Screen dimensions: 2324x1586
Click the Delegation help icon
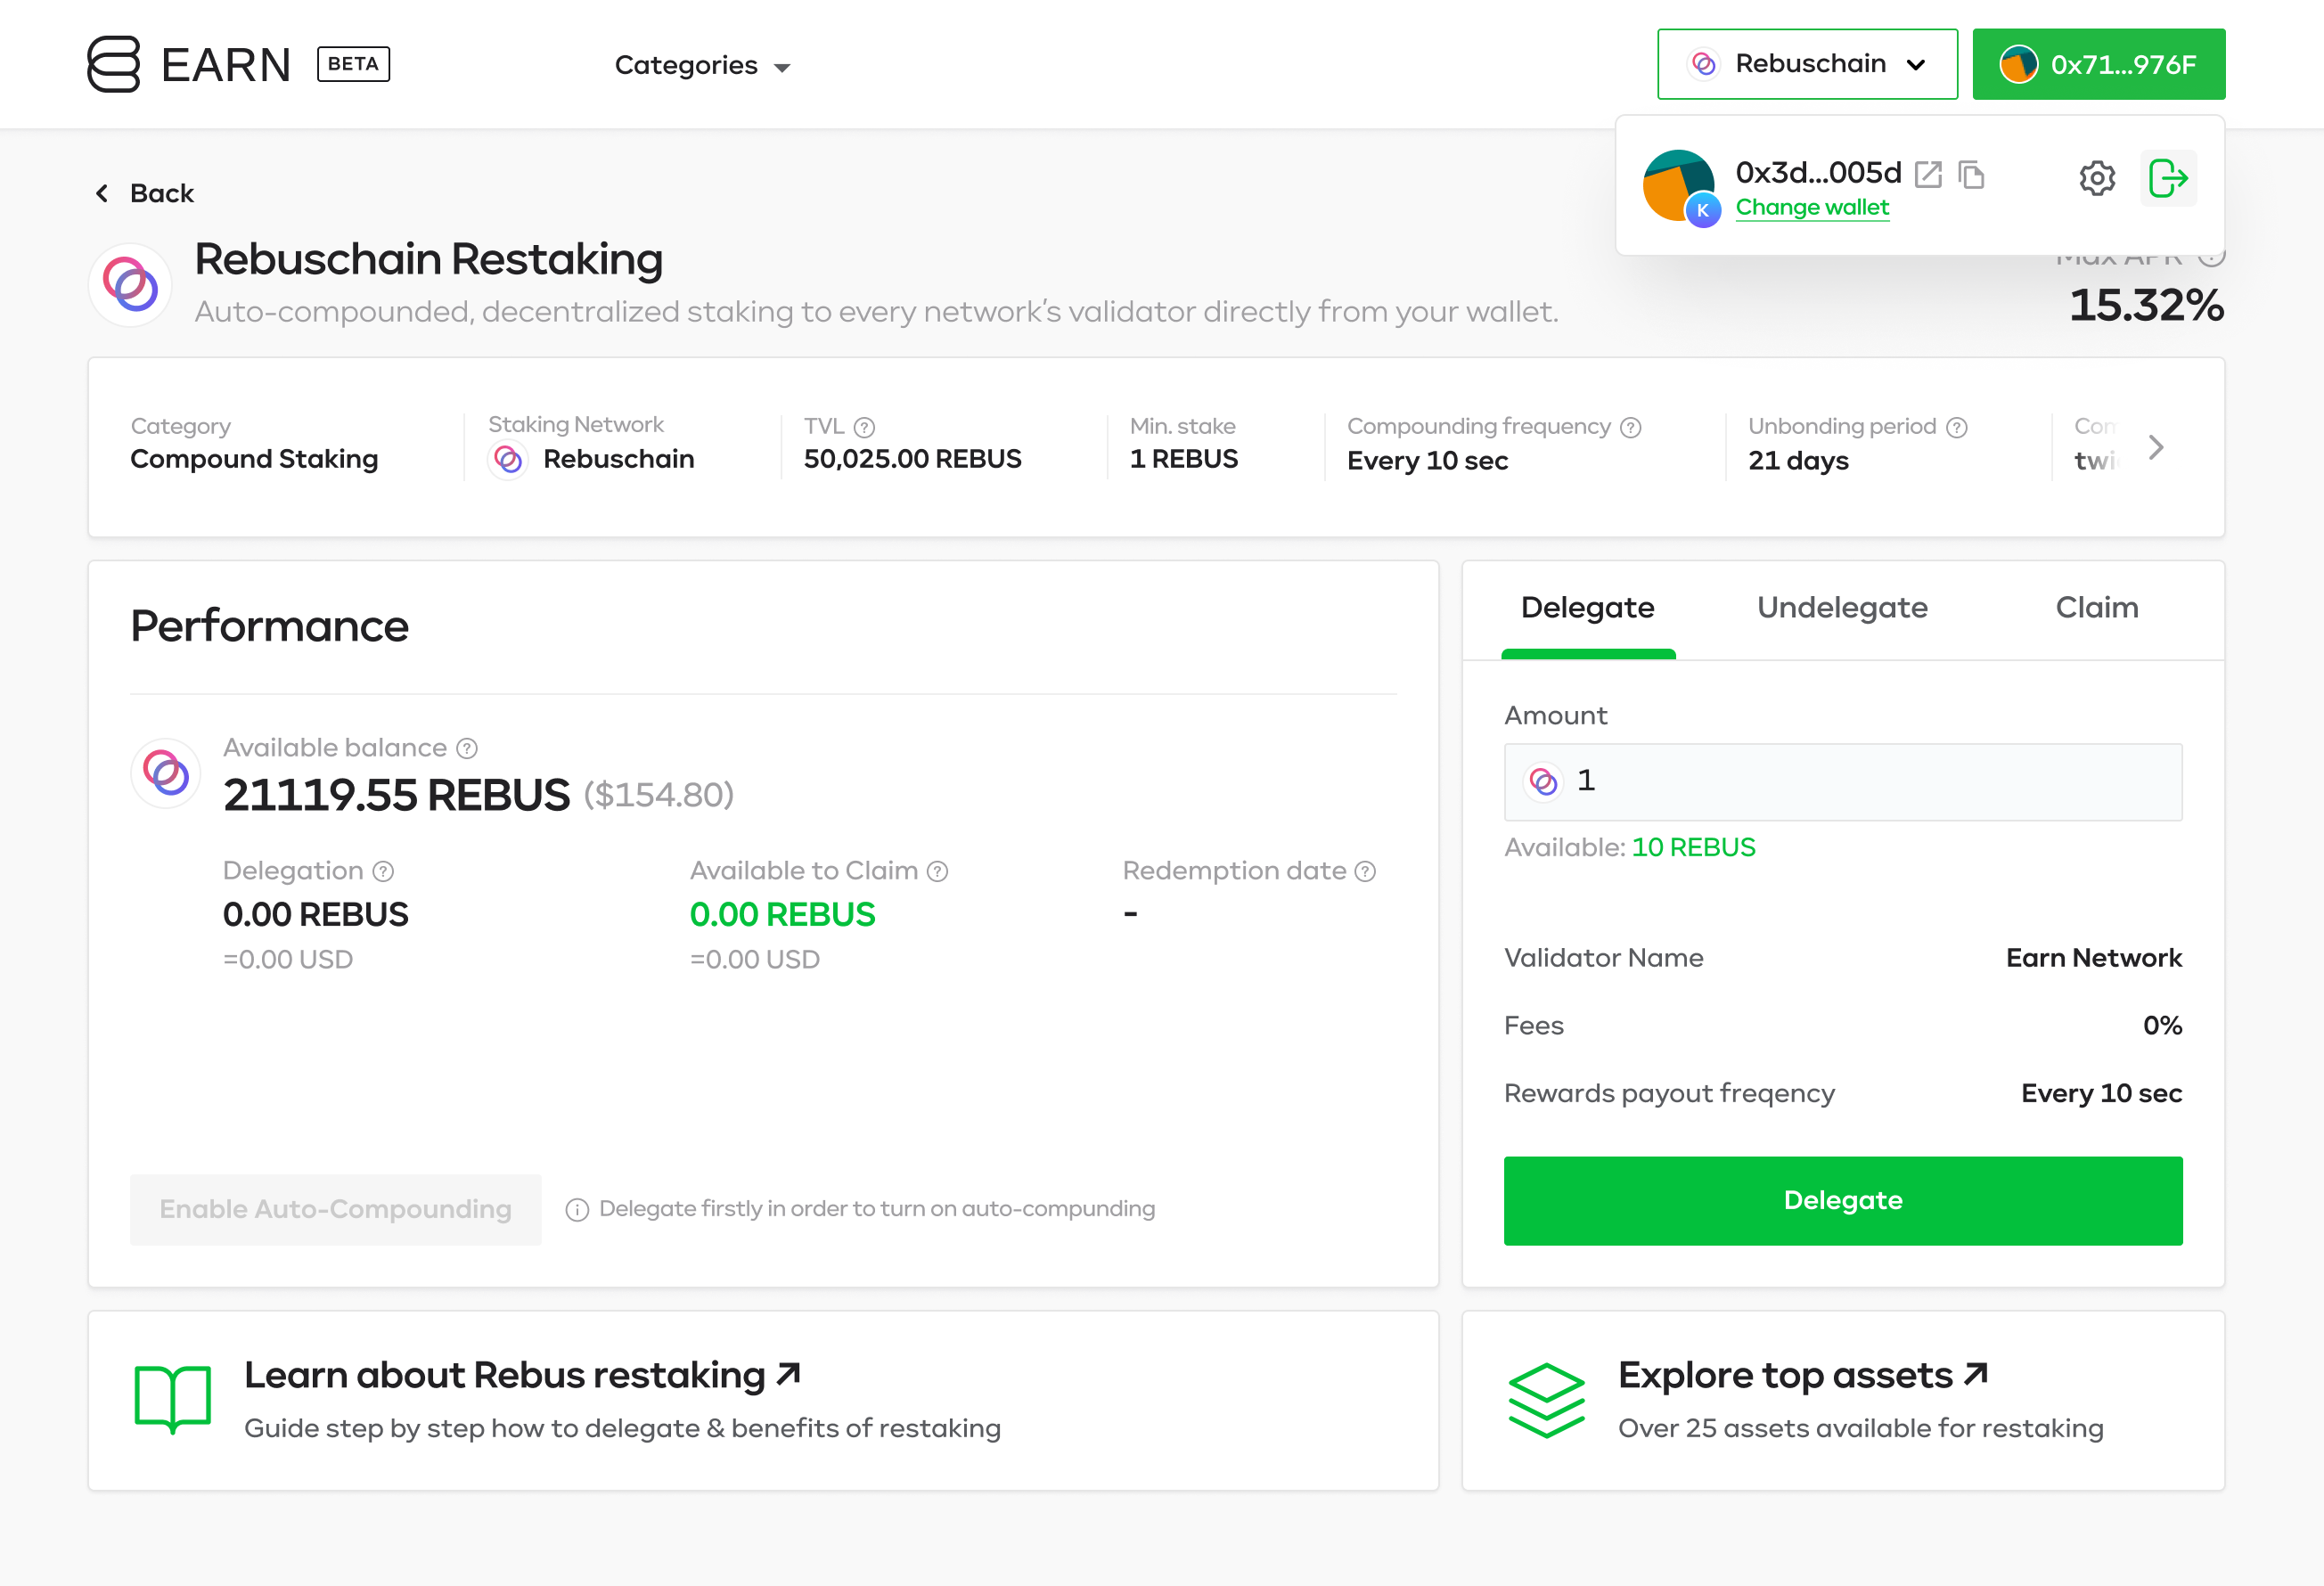click(383, 871)
